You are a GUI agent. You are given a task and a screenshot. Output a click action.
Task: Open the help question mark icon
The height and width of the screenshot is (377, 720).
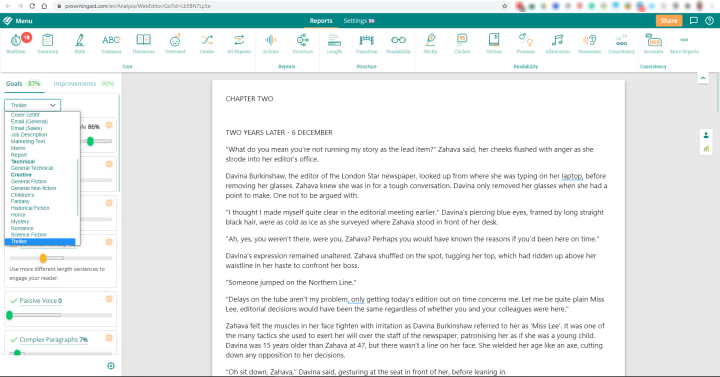point(709,21)
